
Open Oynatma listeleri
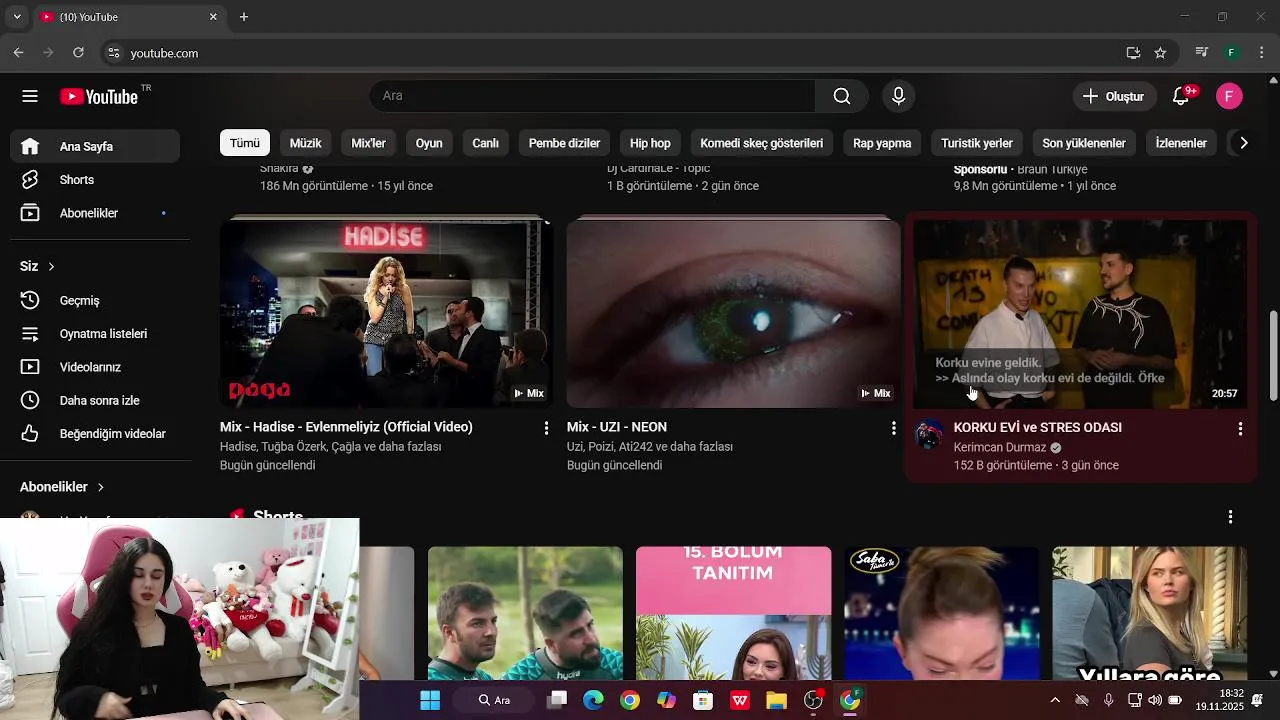pos(95,334)
